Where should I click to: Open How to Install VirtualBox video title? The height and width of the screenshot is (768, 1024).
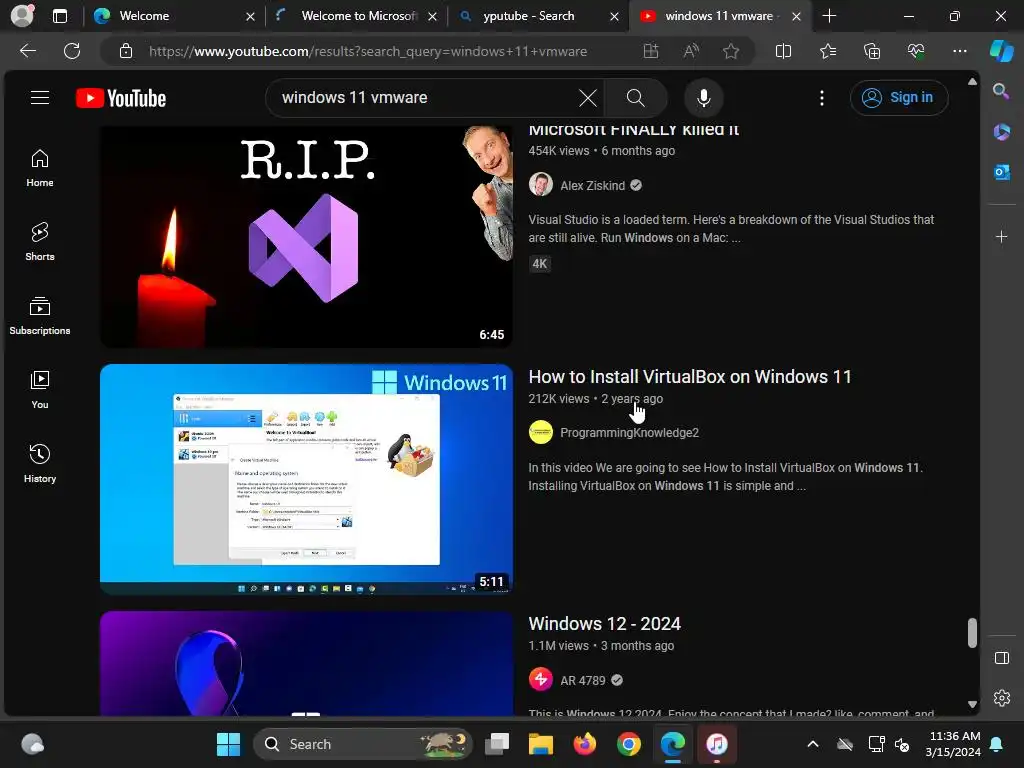pyautogui.click(x=690, y=376)
